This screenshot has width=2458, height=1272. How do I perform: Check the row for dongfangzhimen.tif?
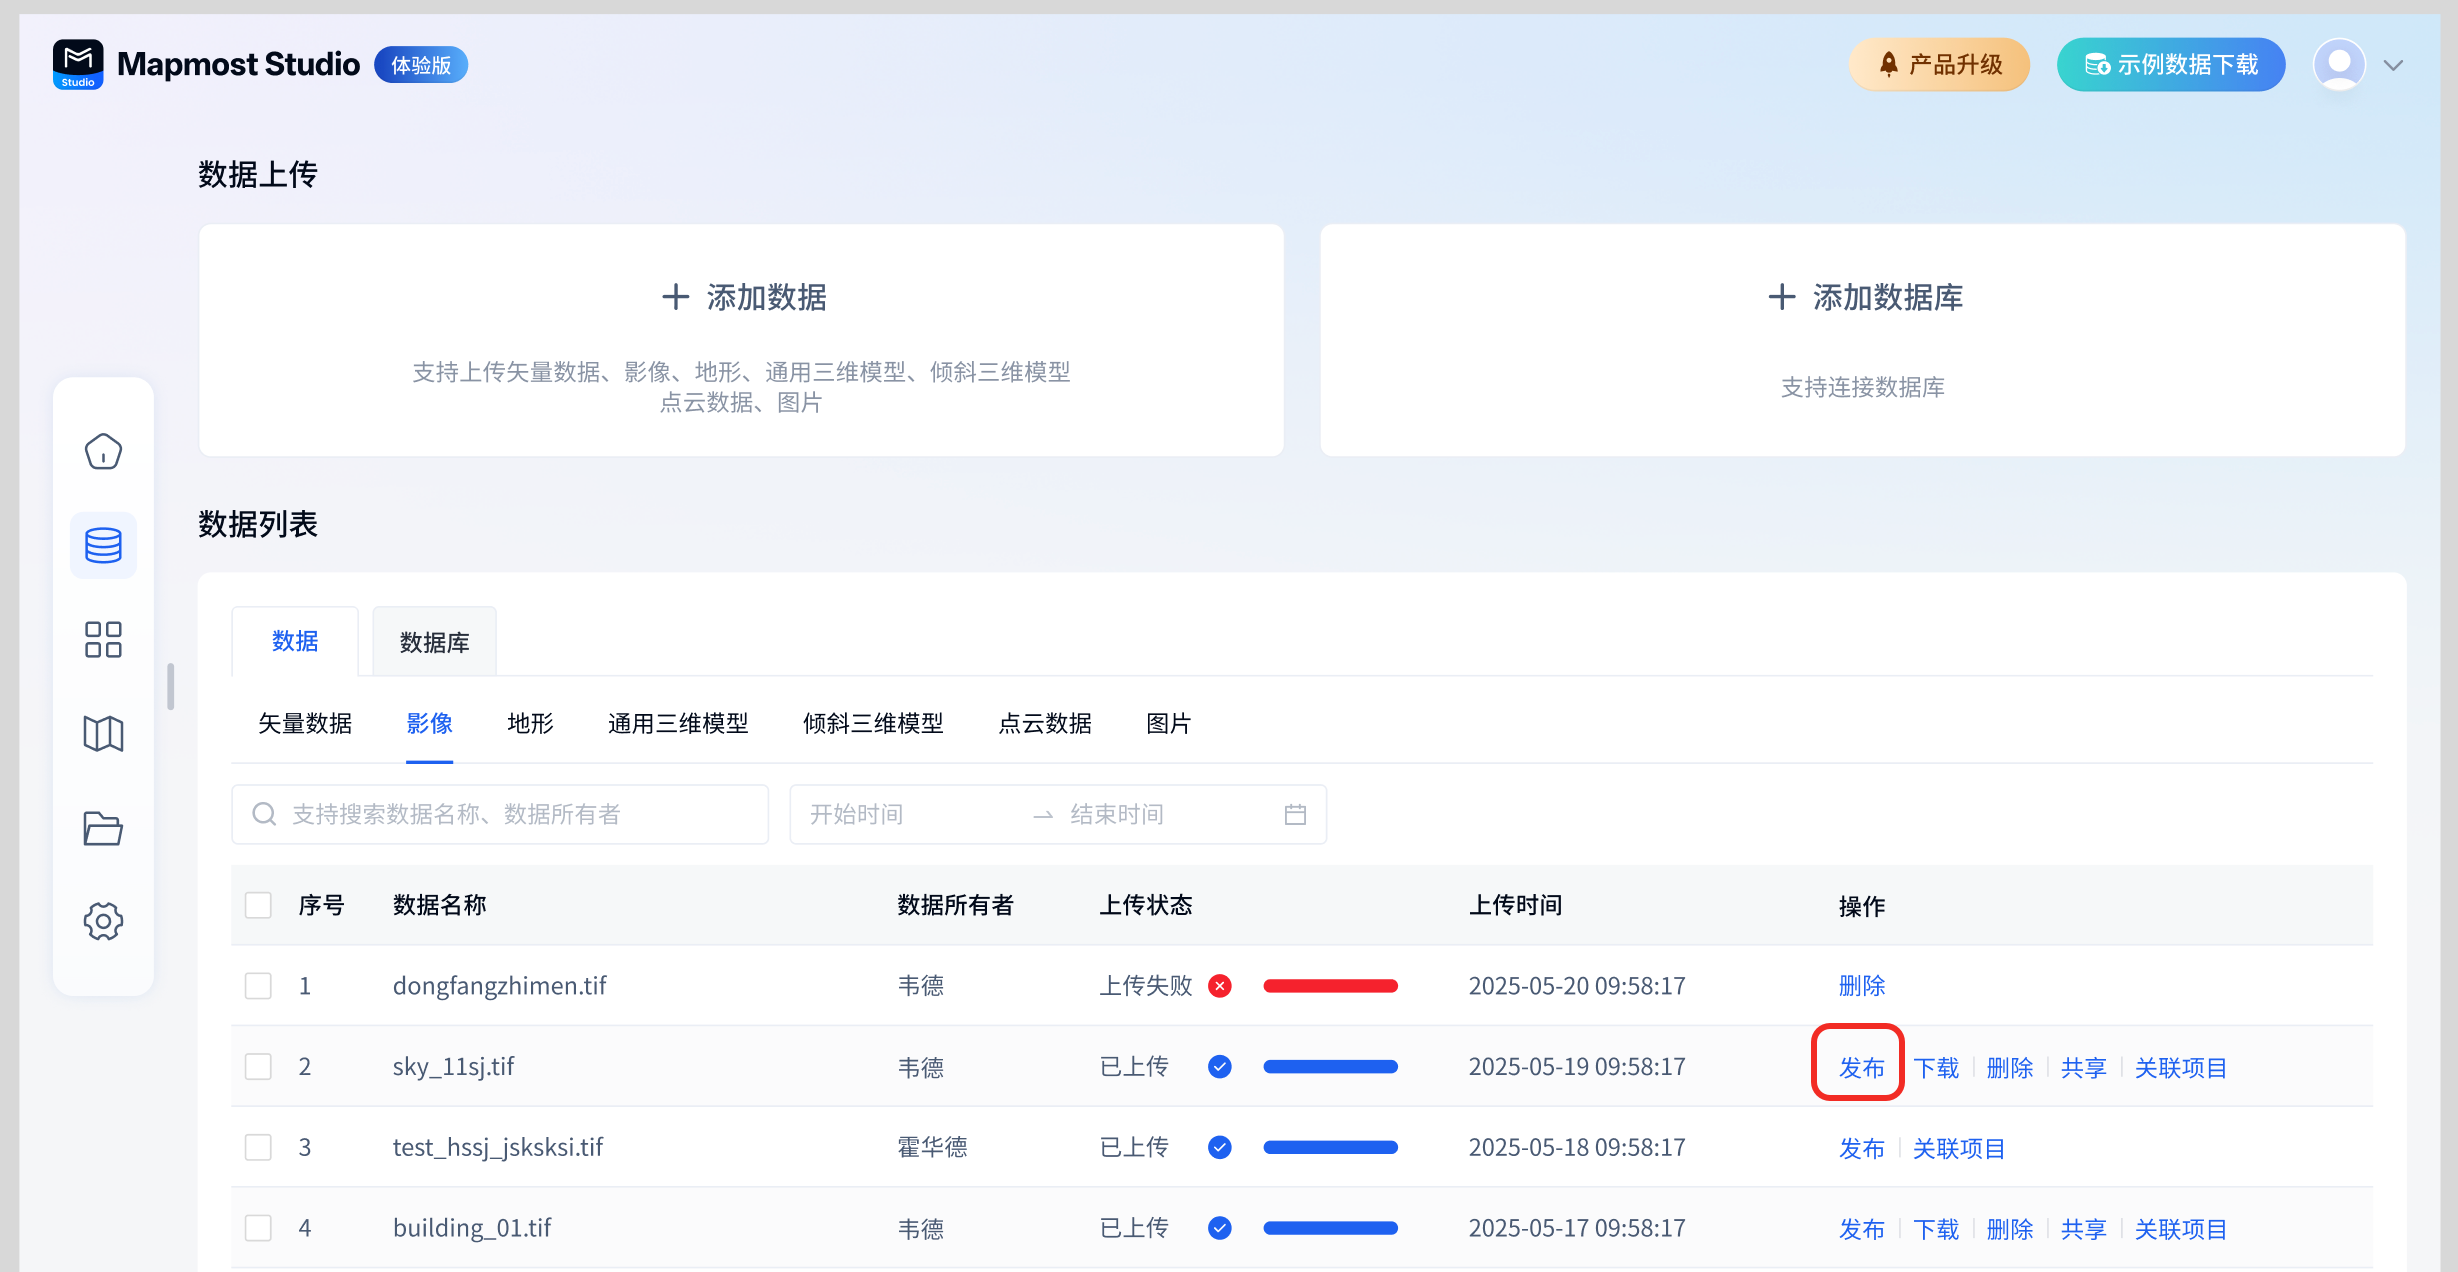coord(259,986)
